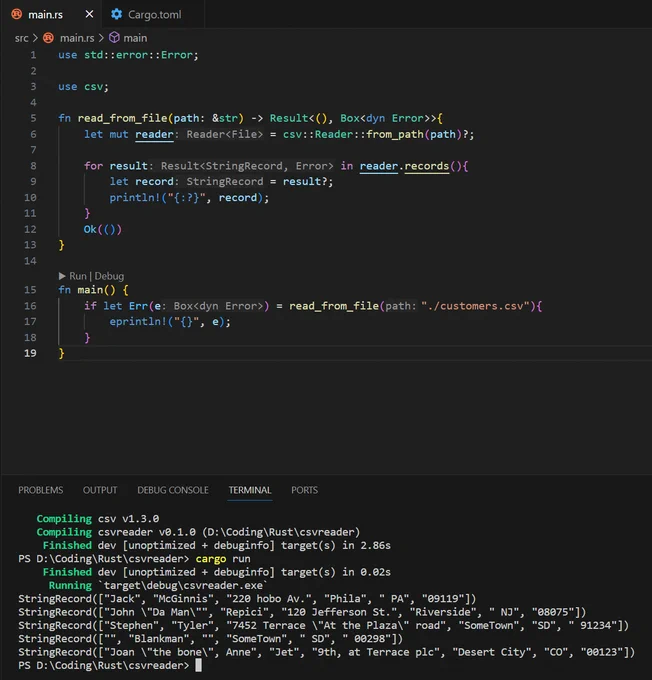Screen dimensions: 652x680
Task: Click the terminal prompt cursor at the bottom
Action: (198, 665)
